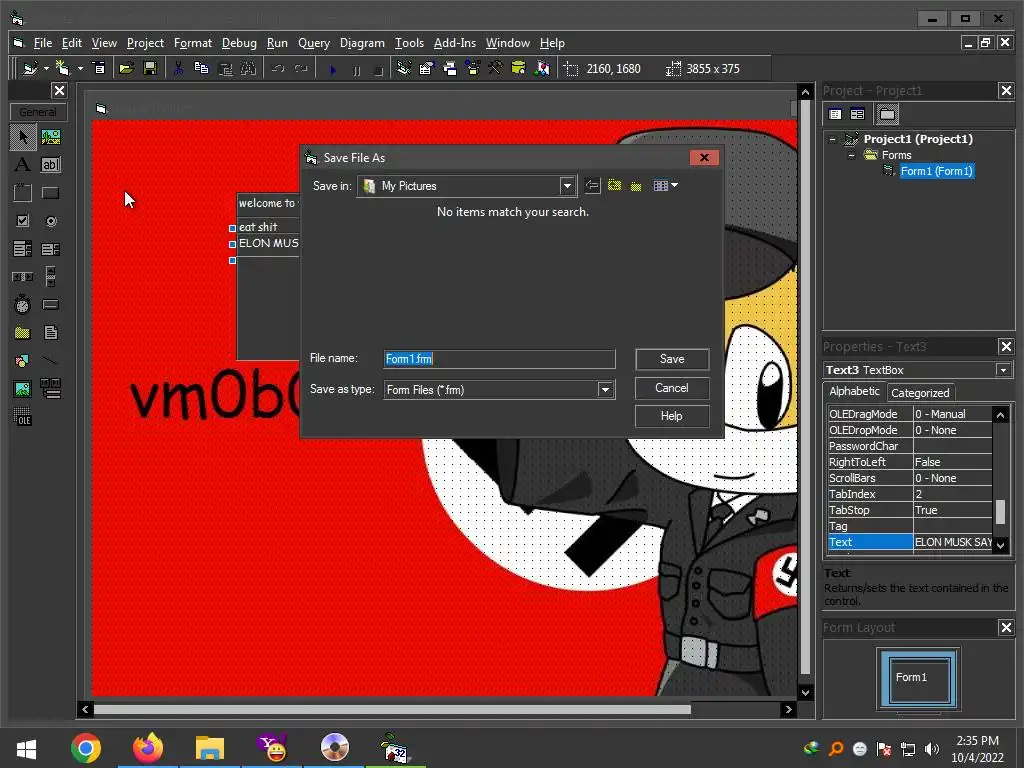Switch to the Categorized properties tab
Screen dimensions: 1024x768
(x=920, y=393)
